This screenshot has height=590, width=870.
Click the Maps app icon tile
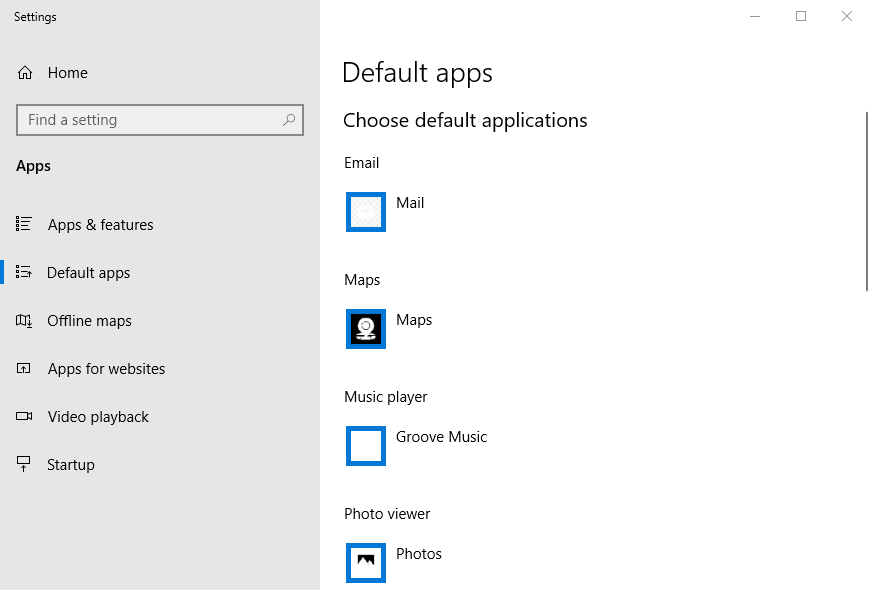[366, 329]
